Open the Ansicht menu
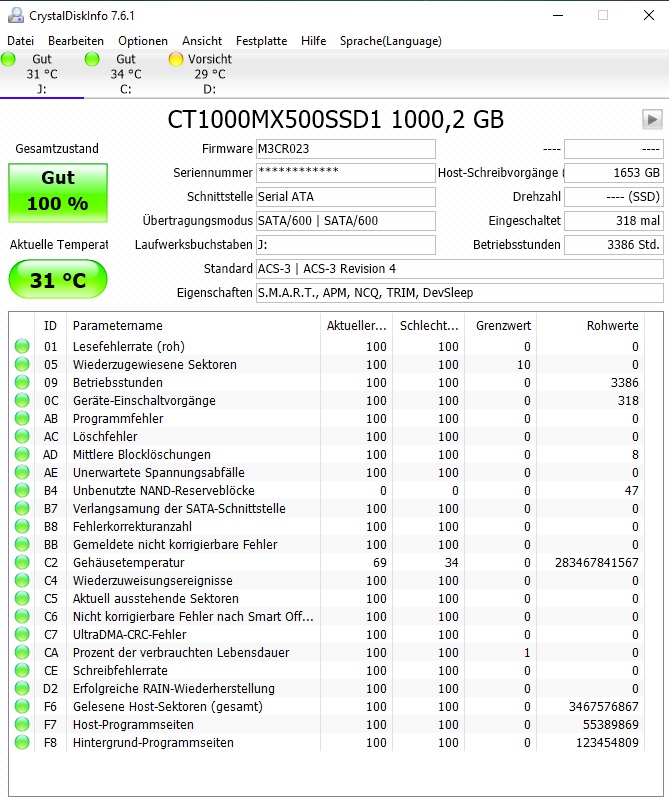The image size is (669, 801). tap(202, 41)
